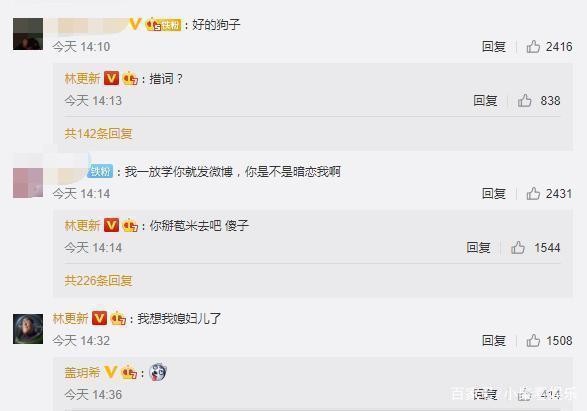Screen dimensions: 587x411
Task: Reply to '你掰苞米去吧 傻子'
Action: pyautogui.click(x=478, y=247)
